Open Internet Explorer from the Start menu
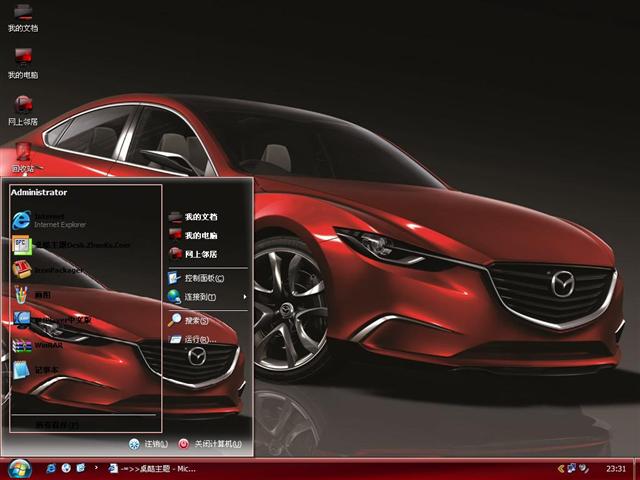The image size is (640, 480). pyautogui.click(x=50, y=220)
